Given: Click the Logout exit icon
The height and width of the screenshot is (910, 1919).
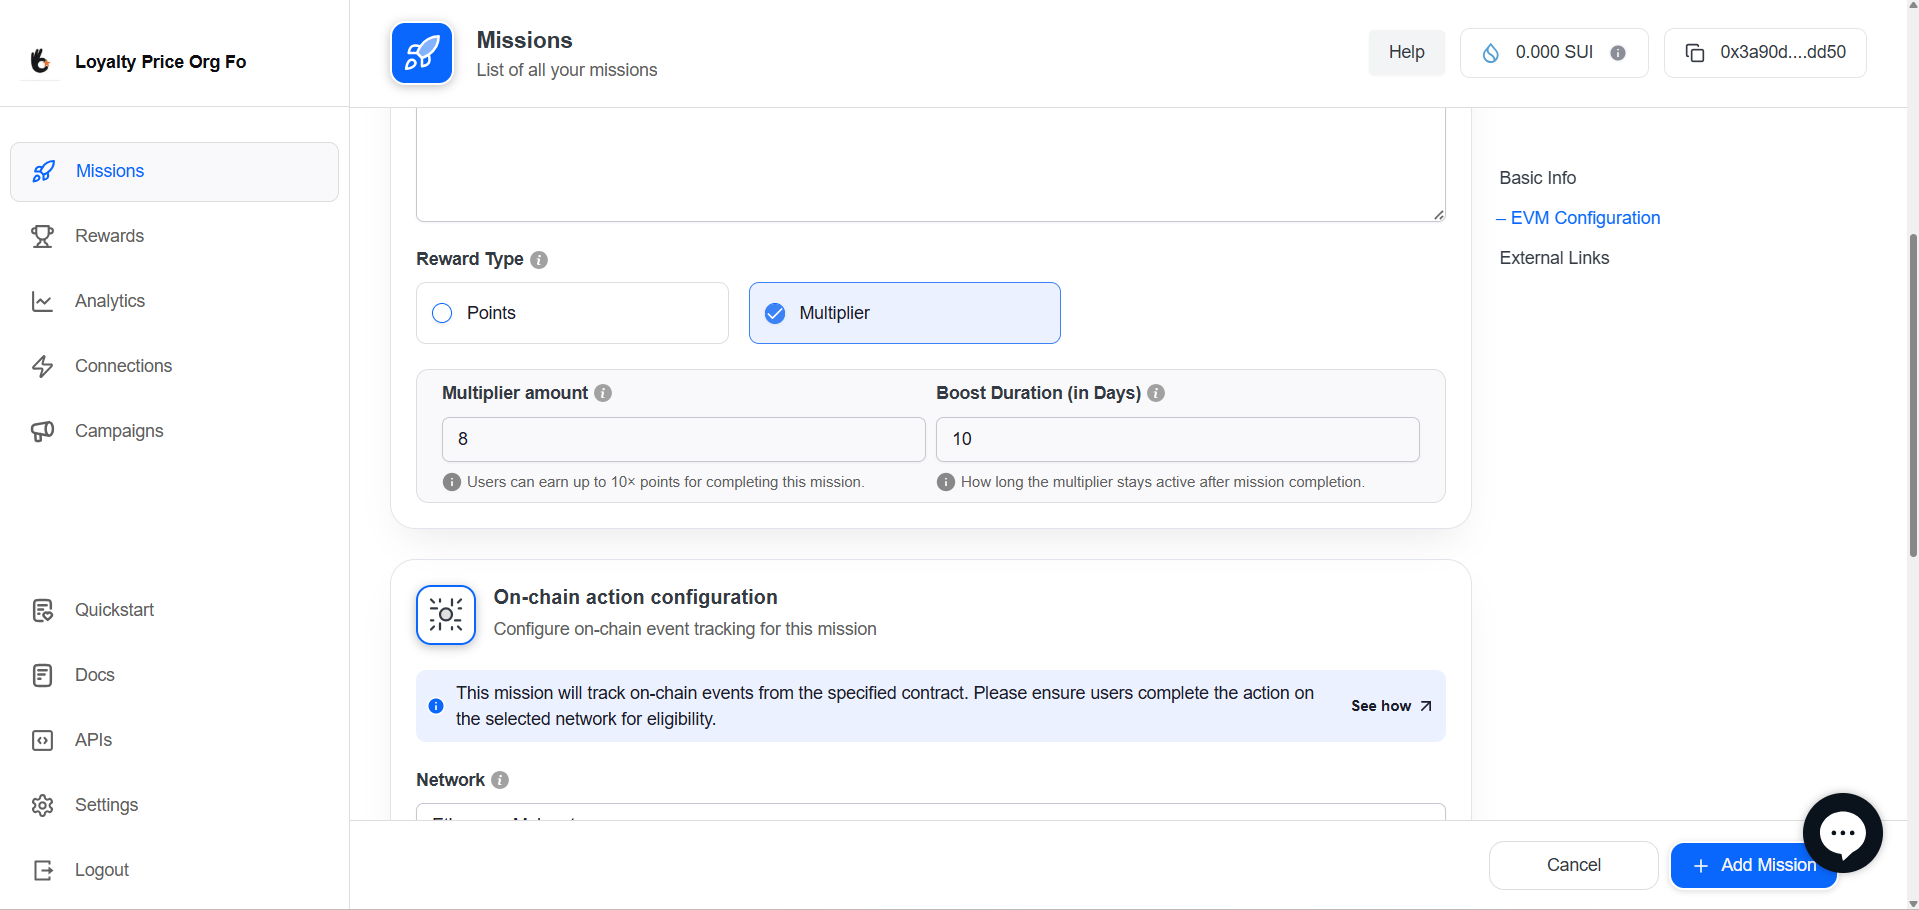Looking at the screenshot, I should pyautogui.click(x=42, y=870).
